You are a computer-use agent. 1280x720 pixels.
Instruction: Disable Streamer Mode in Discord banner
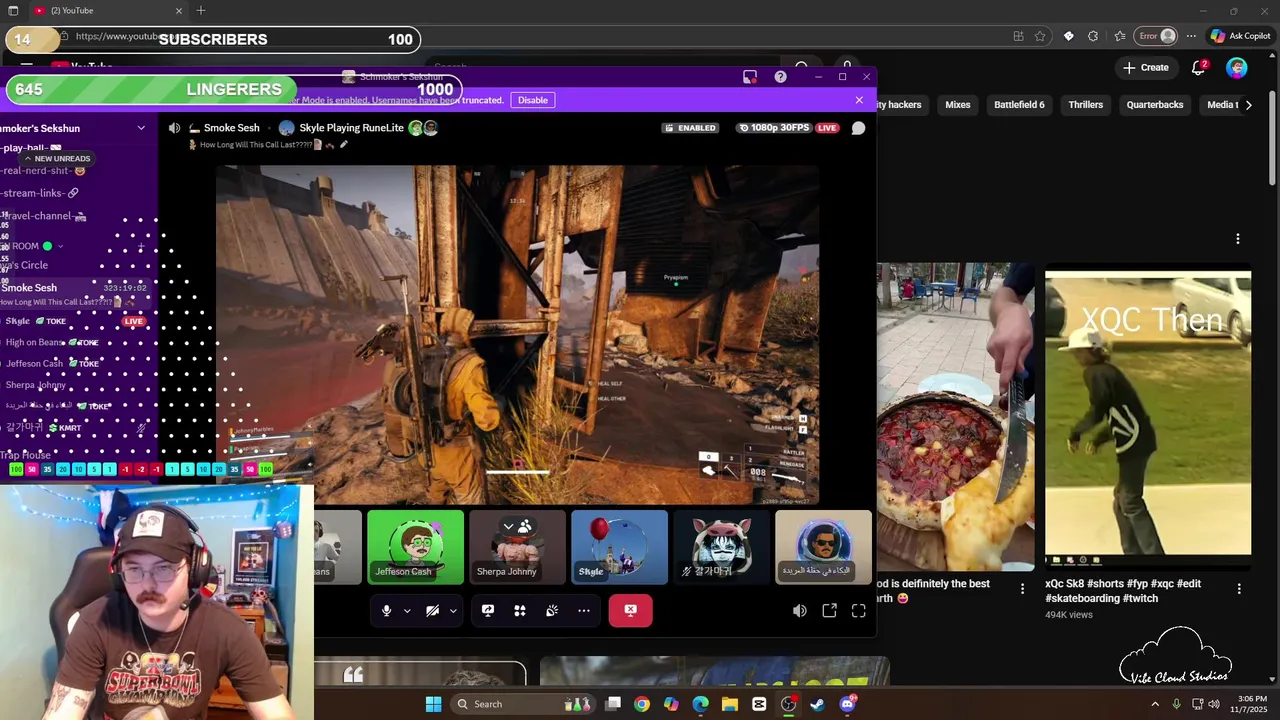(x=533, y=100)
